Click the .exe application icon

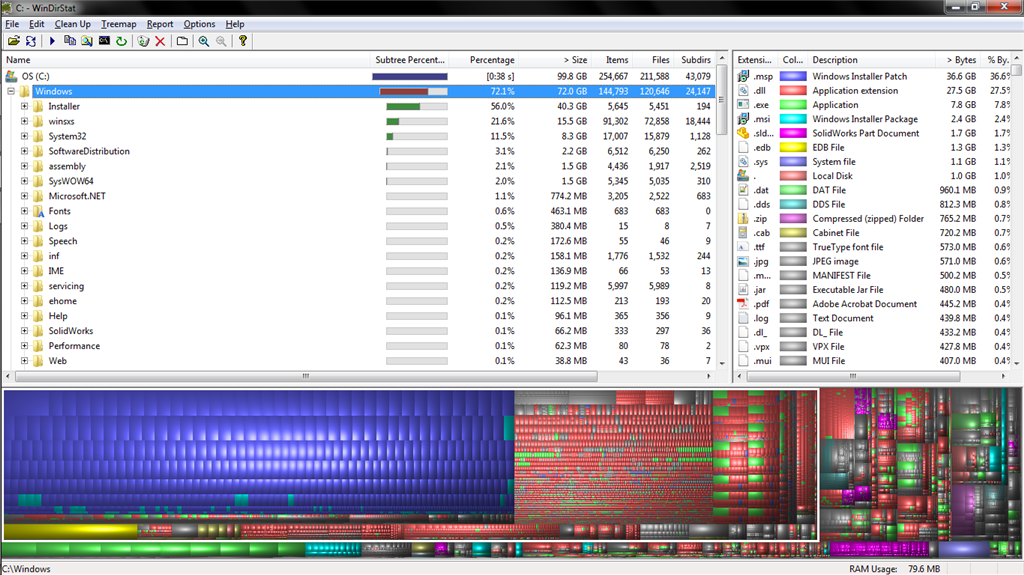(743, 105)
